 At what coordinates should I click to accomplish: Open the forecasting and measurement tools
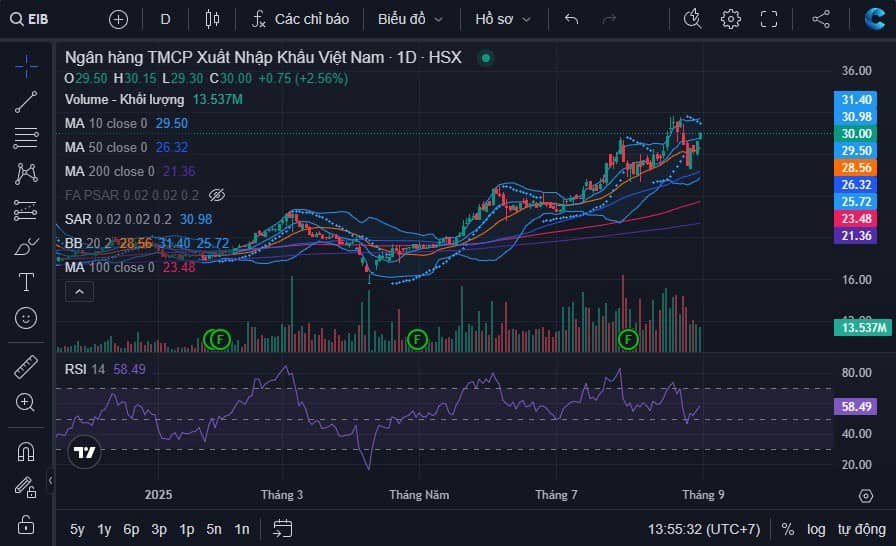[26, 210]
